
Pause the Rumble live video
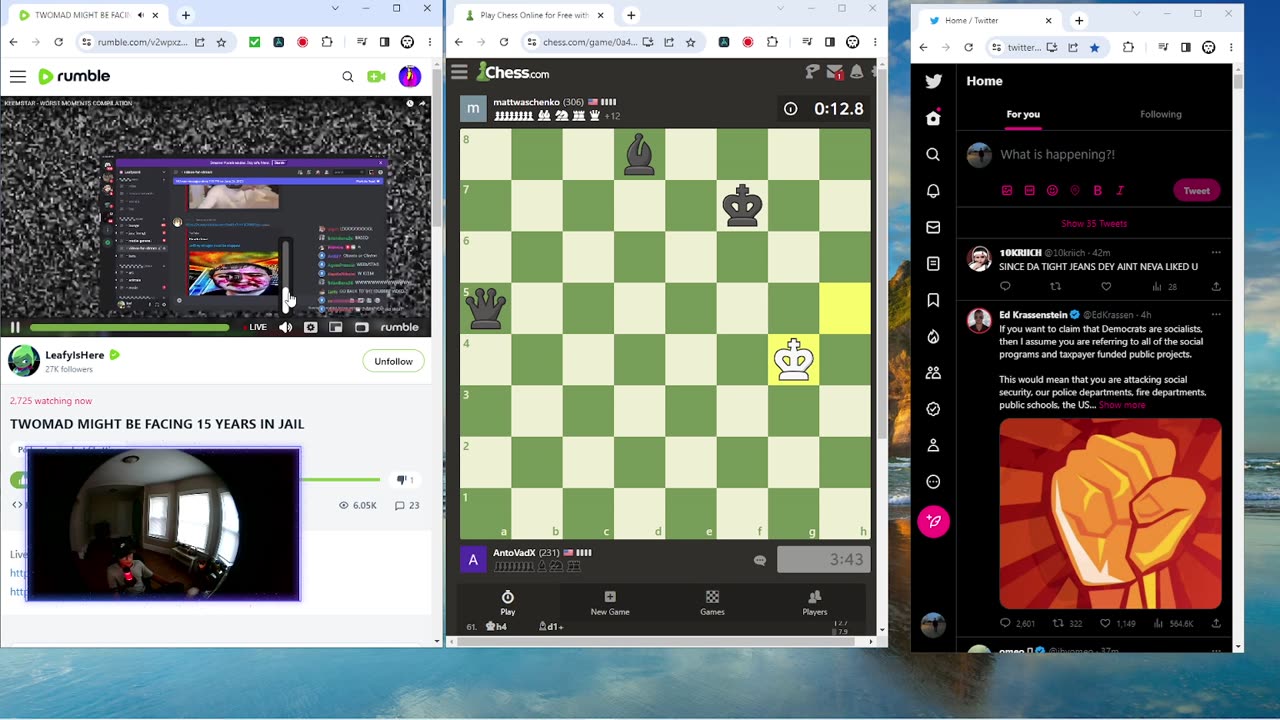(15, 327)
